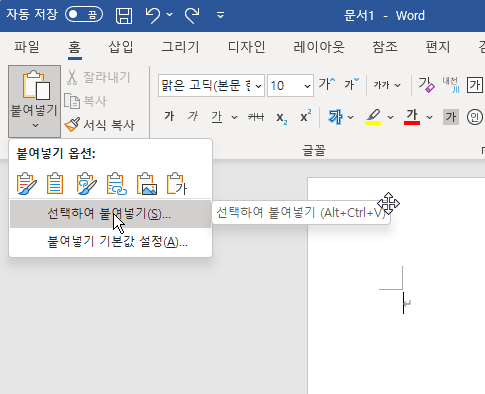Toggle character shading (gray 가)
Image resolution: width=485 pixels, height=394 pixels.
coord(451,117)
